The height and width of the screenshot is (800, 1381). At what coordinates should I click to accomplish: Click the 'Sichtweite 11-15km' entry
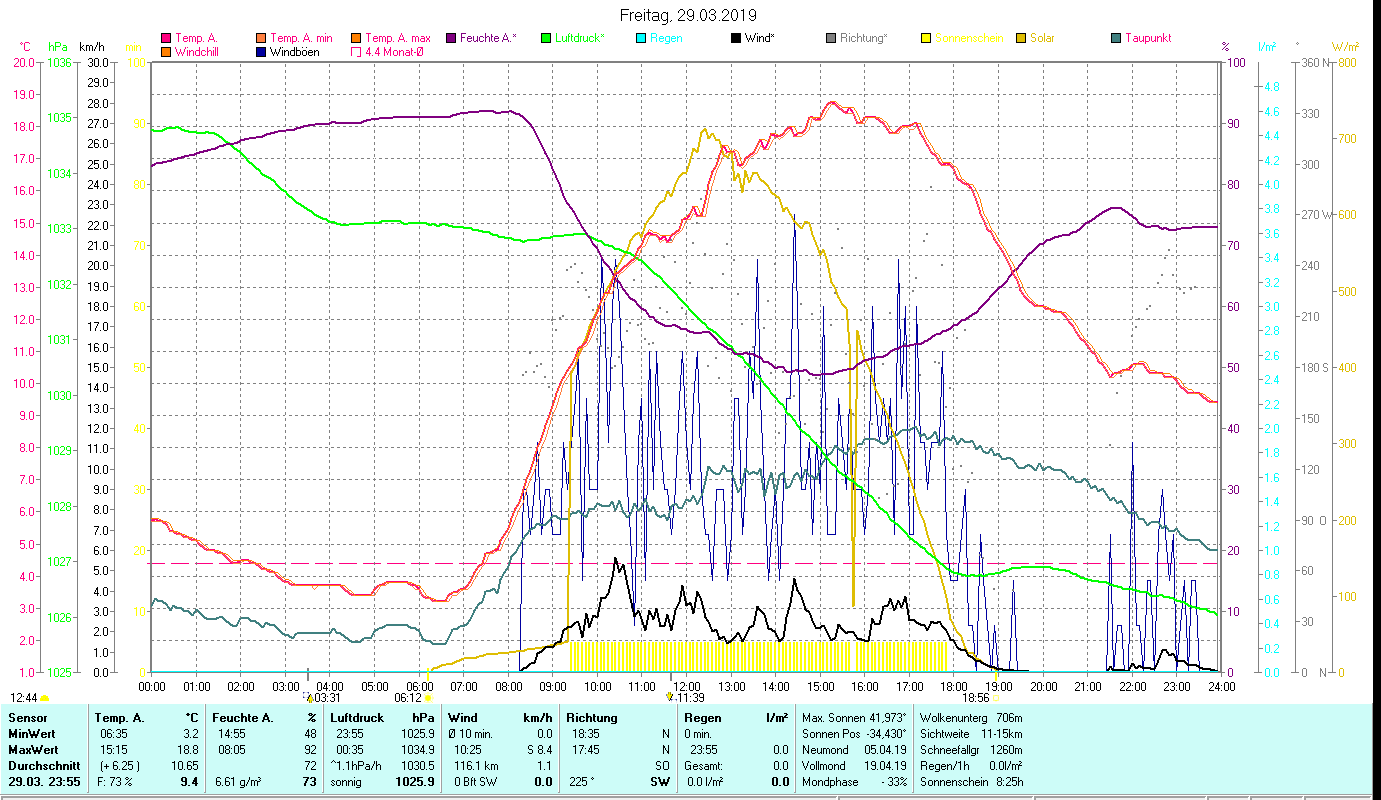point(971,734)
